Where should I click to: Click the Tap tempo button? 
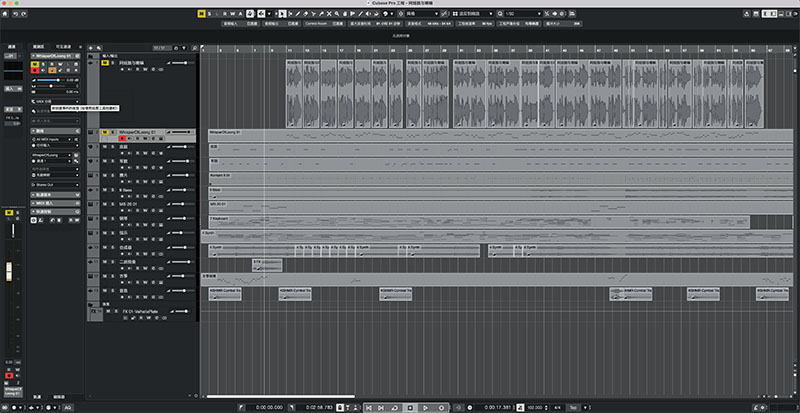pos(573,407)
